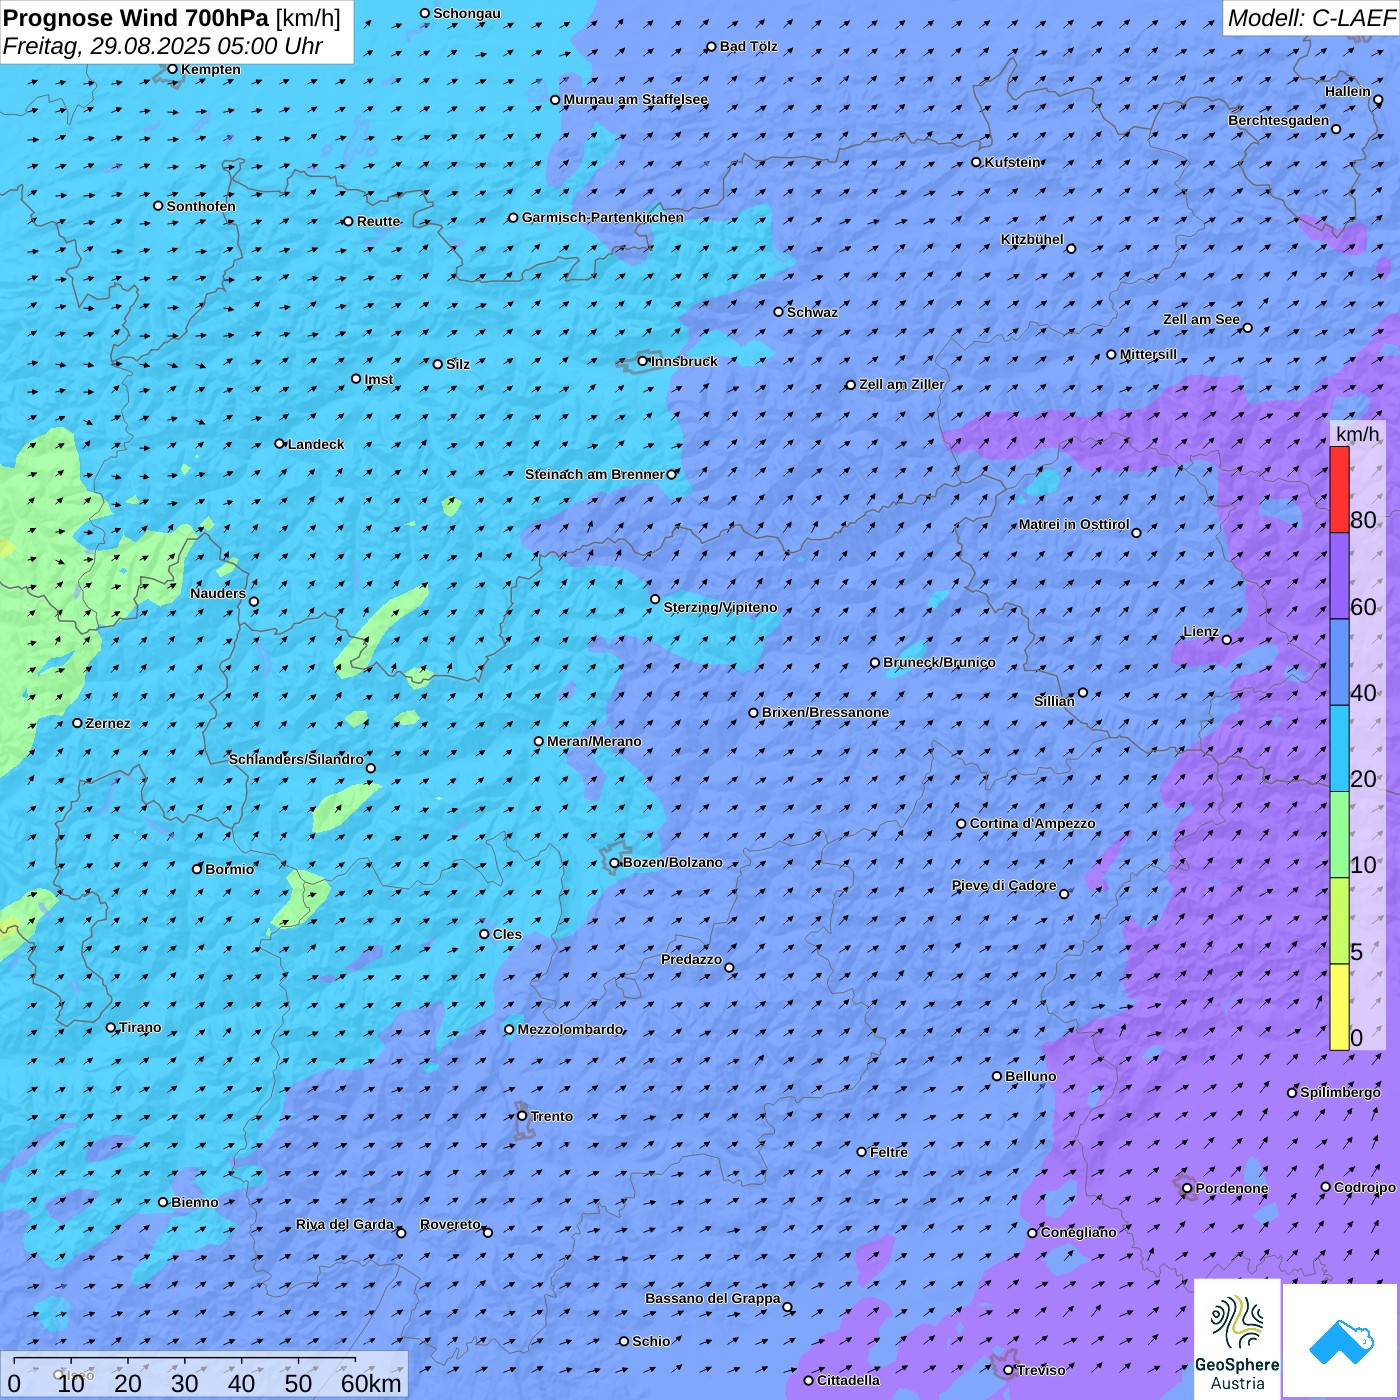Click the forecast date 'Freitag, 29.08.2025 05:00 Uhr'
The image size is (1400, 1400).
click(x=163, y=46)
